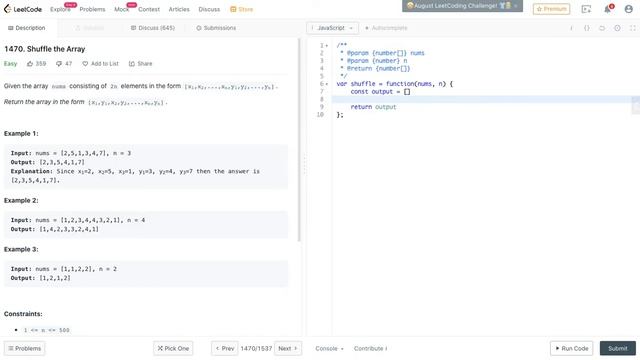640x360 pixels.
Task: Expand the Console panel
Action: click(329, 349)
